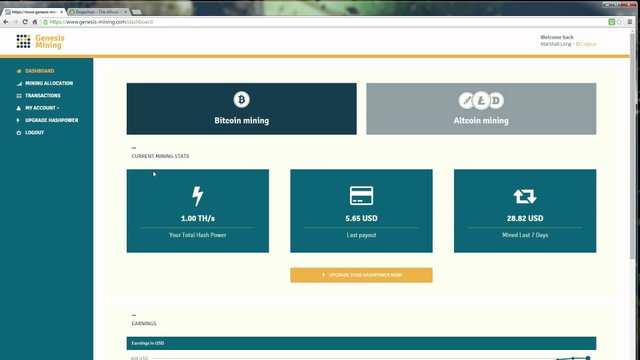Click the Earnings in USD chart header

(361, 343)
